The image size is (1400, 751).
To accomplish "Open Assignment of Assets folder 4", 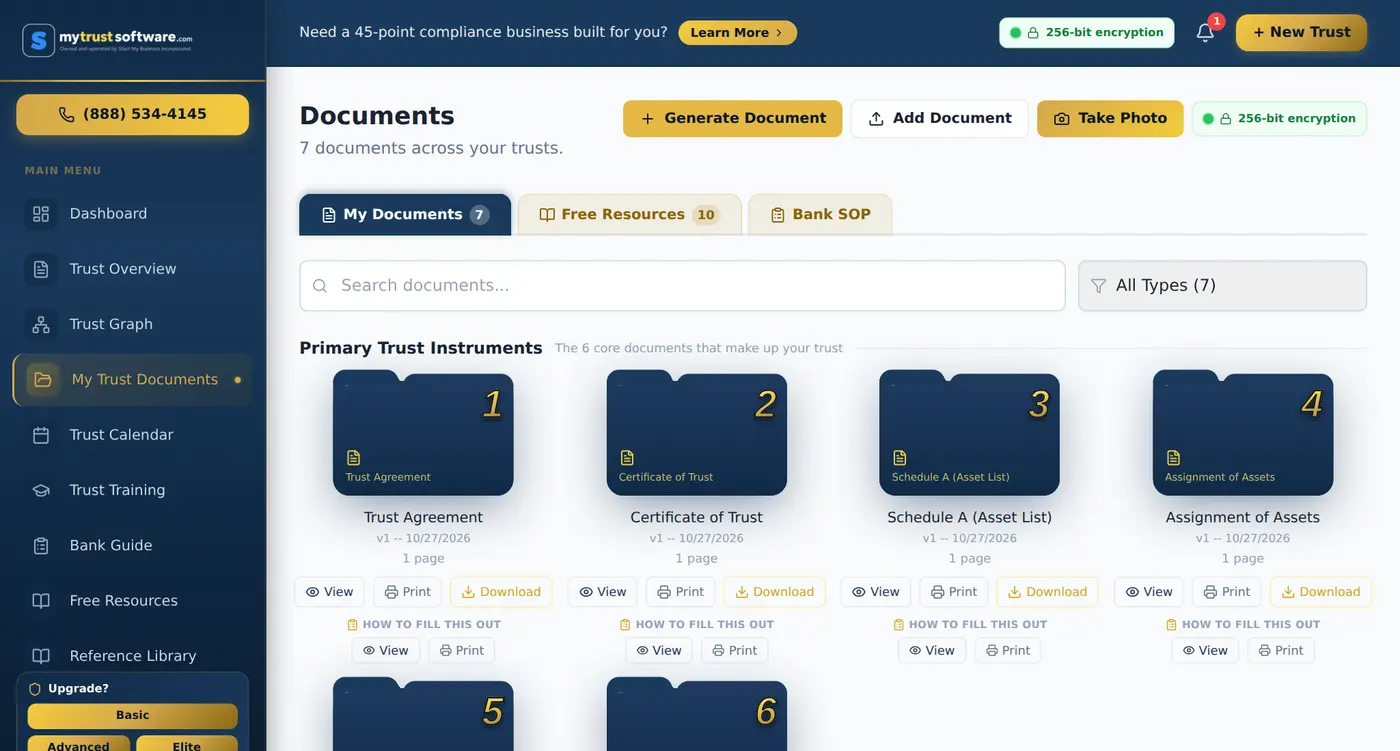I will pyautogui.click(x=1243, y=433).
